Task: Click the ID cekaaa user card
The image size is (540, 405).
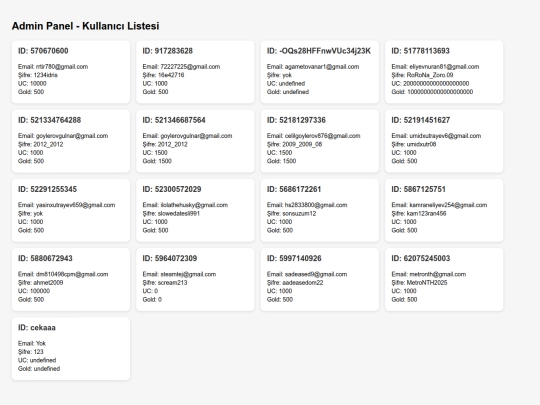Action: coord(71,349)
